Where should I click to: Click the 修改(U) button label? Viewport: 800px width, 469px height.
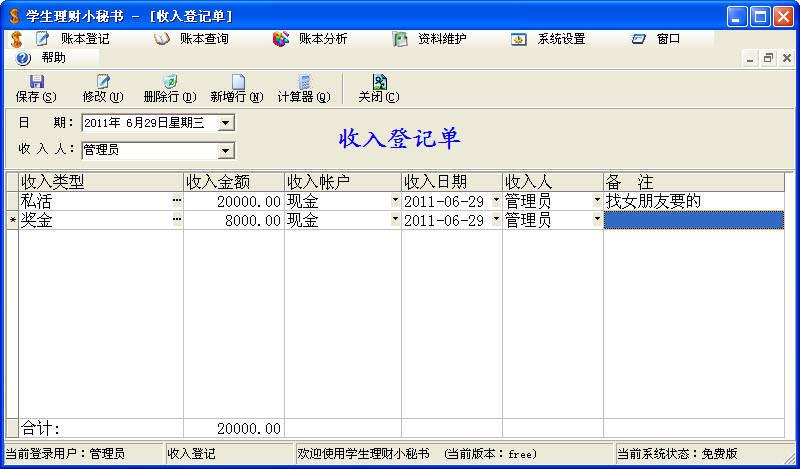click(103, 96)
